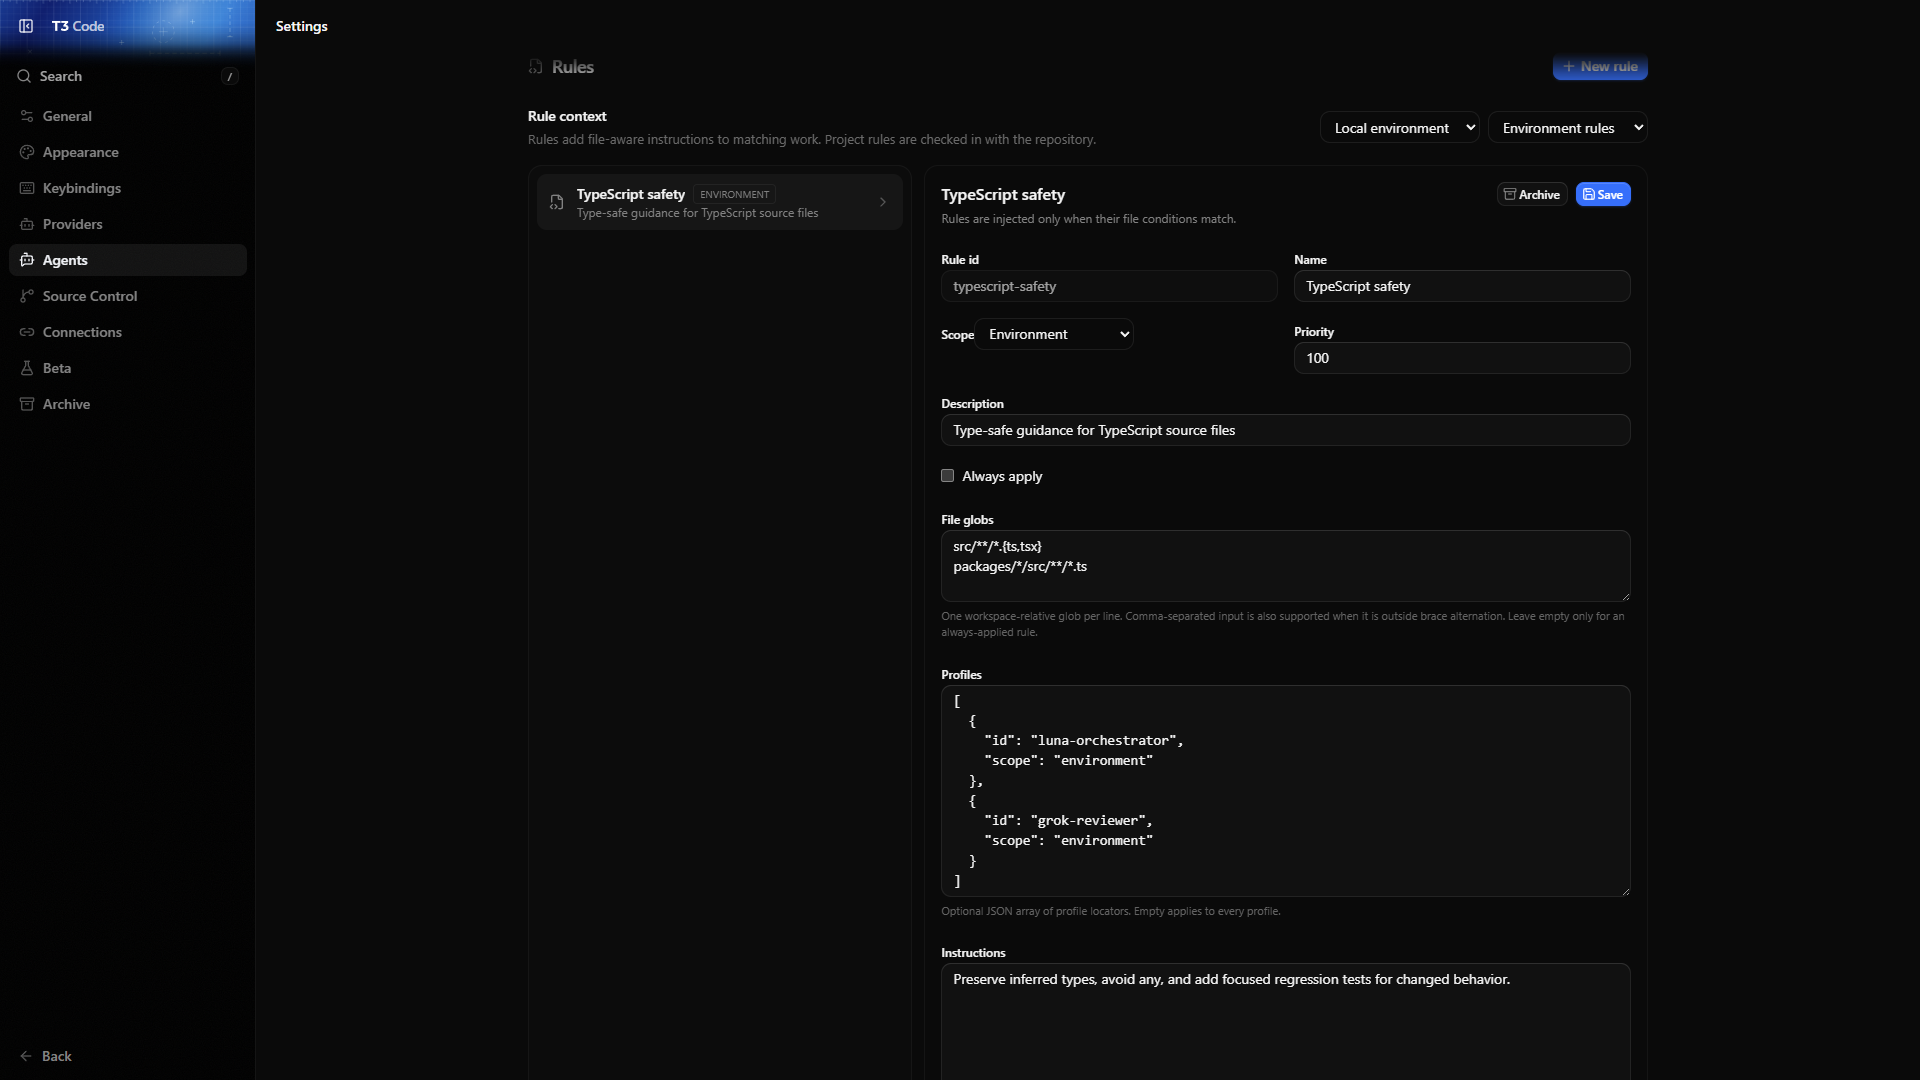Viewport: 1920px width, 1080px height.
Task: Click inside the File globs textarea
Action: point(1286,566)
